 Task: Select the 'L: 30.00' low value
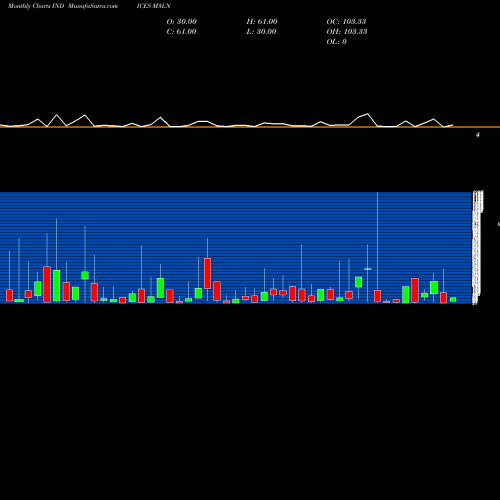262,32
